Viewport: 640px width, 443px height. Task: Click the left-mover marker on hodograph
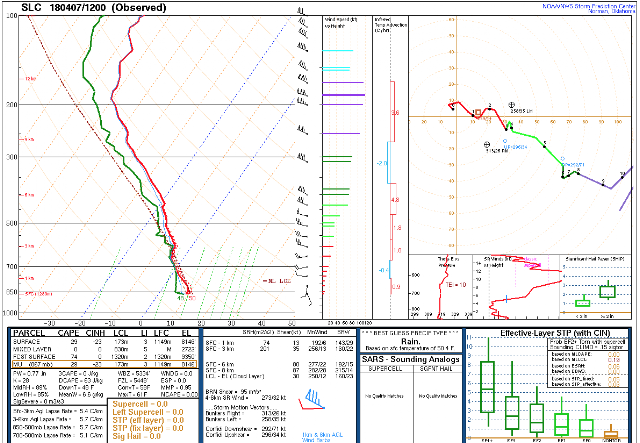pos(511,105)
